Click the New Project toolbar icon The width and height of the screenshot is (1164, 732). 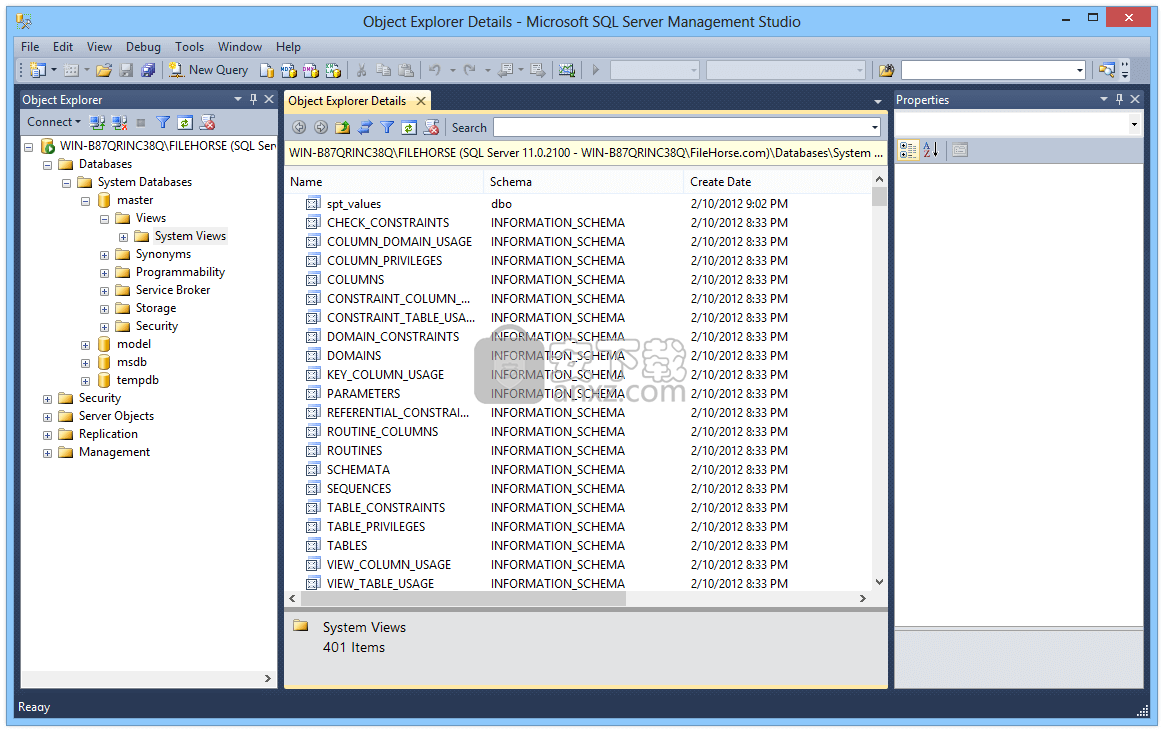(37, 70)
